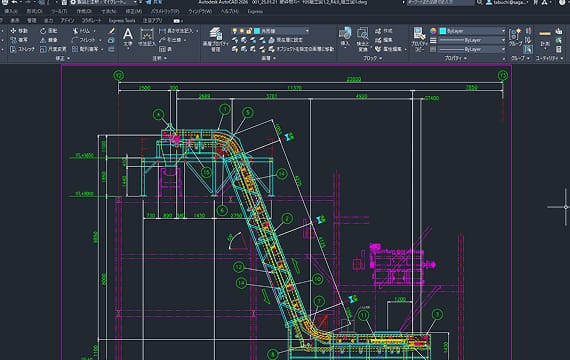Expand the Annotation (注釈) panel
This screenshot has height=360, width=570.
(160, 58)
